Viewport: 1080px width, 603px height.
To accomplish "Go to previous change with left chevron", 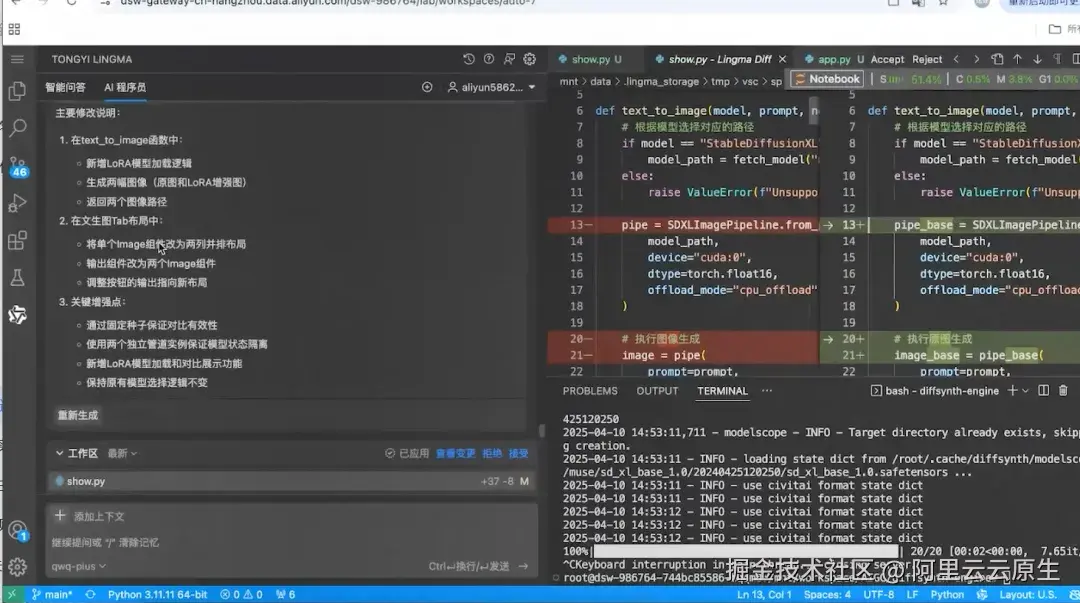I will pos(956,59).
